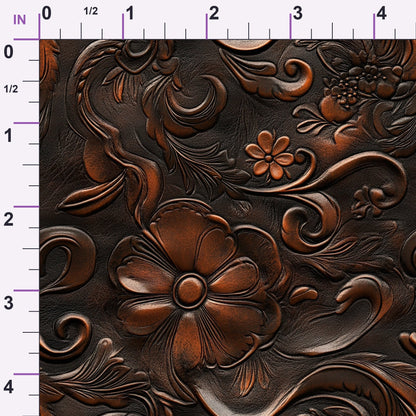Click the 0 on the vertical ruler
416x416 pixels.
(9, 52)
